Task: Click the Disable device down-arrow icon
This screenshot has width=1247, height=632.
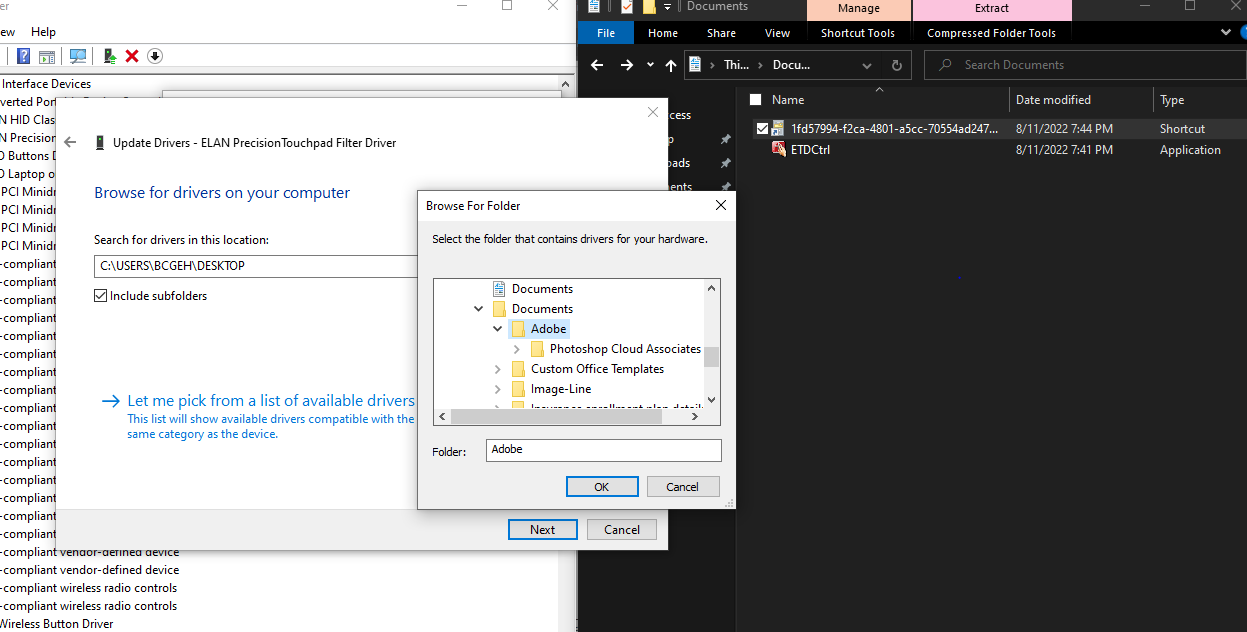Action: [x=155, y=55]
